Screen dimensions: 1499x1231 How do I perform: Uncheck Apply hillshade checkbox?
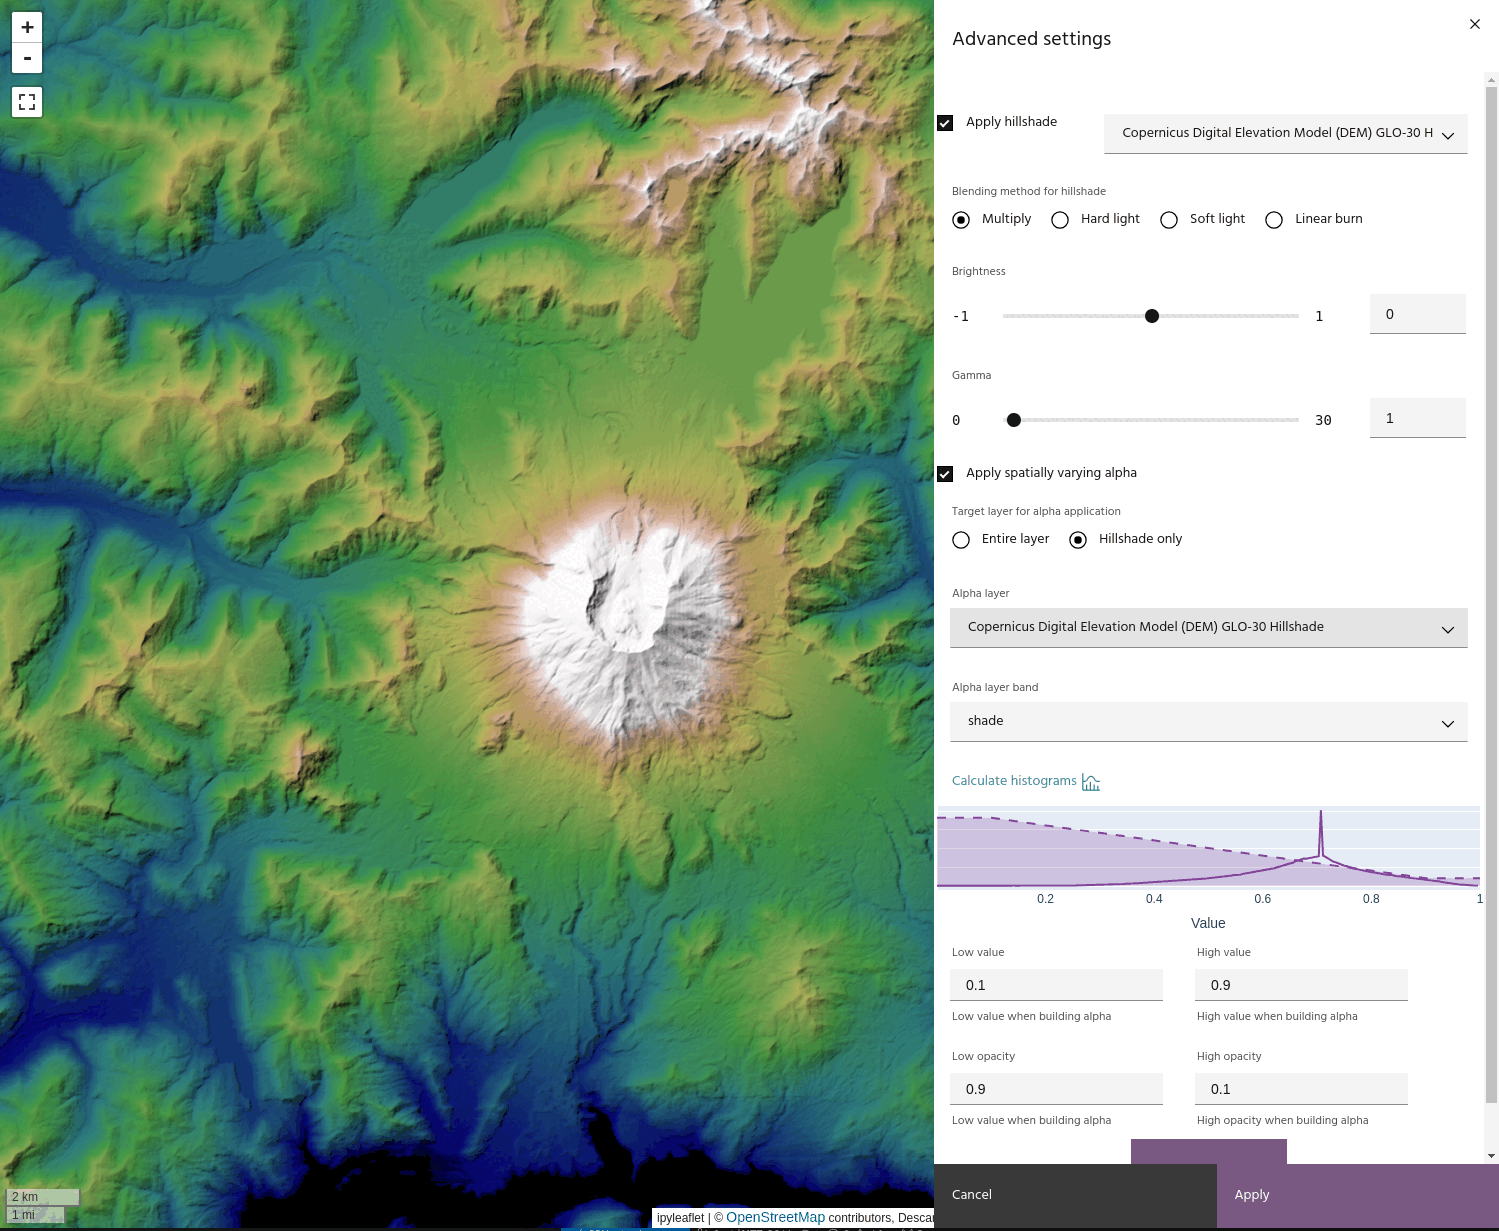(x=945, y=123)
